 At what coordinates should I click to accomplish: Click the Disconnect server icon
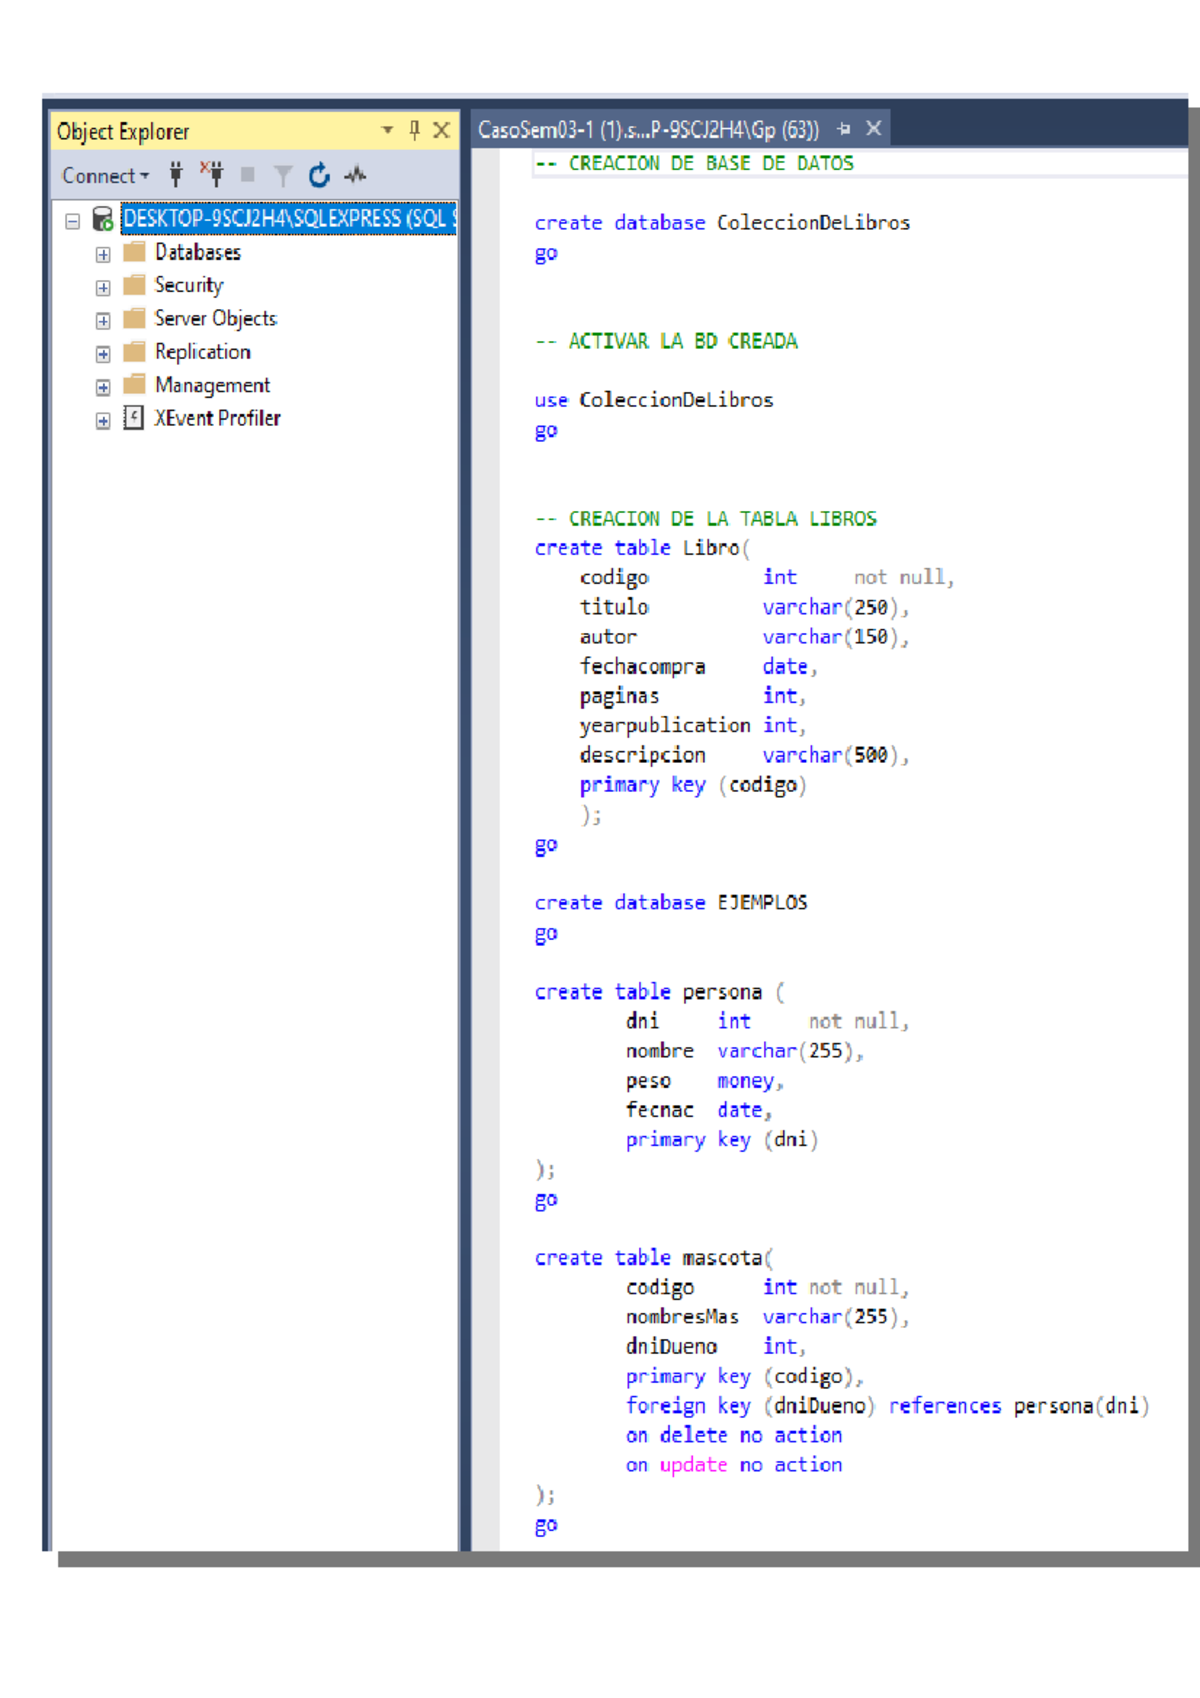211,174
